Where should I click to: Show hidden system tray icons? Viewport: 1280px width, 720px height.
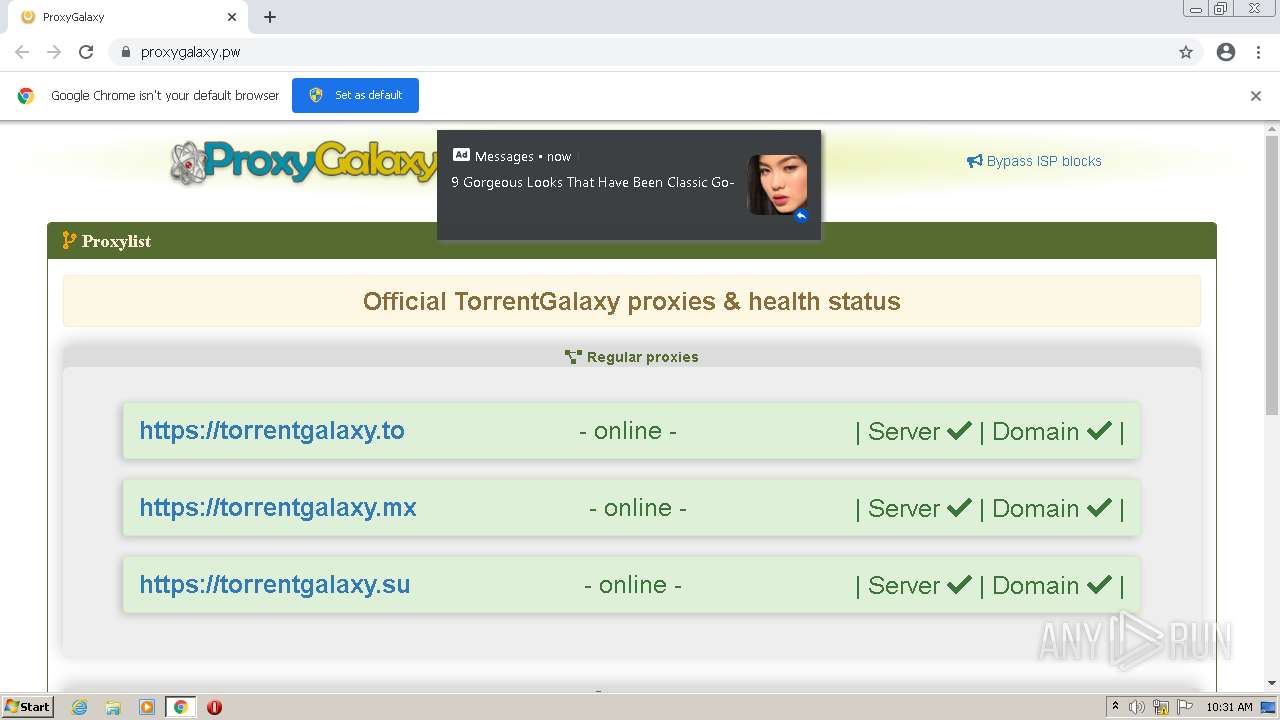tap(1115, 707)
